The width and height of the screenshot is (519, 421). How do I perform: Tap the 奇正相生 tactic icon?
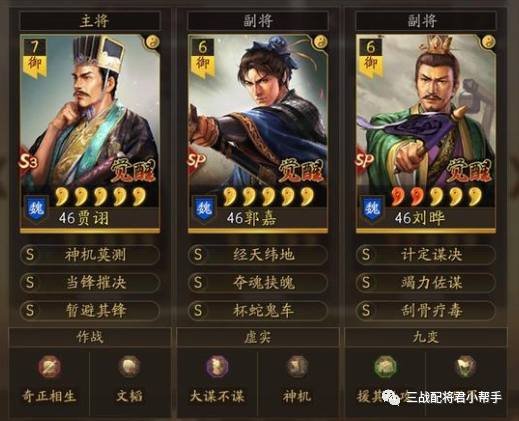coord(49,367)
